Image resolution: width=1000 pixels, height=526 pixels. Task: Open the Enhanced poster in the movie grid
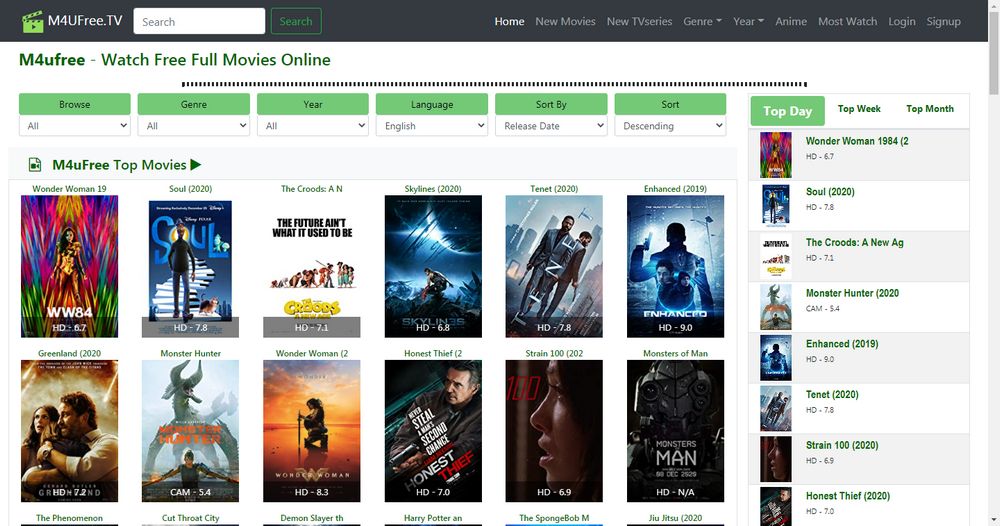(675, 267)
